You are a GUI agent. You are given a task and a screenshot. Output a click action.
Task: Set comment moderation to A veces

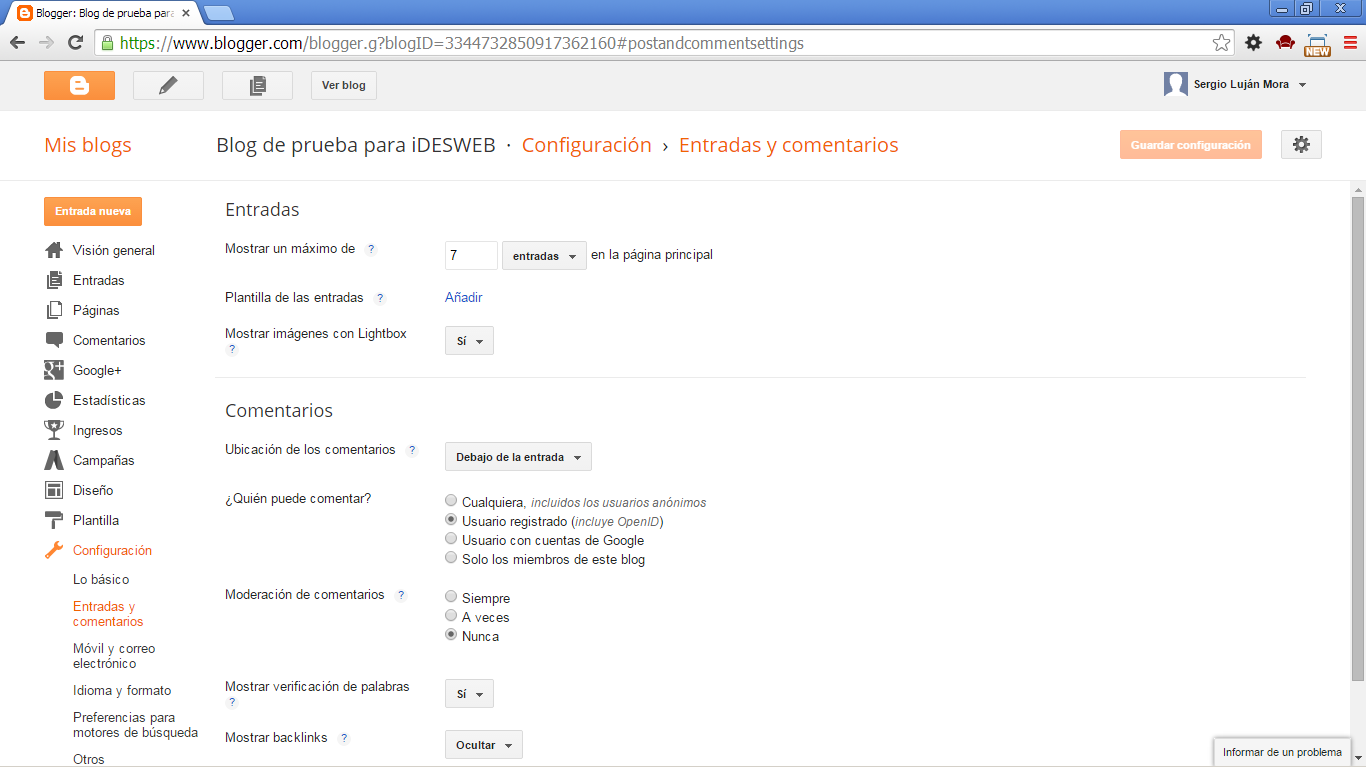[451, 616]
